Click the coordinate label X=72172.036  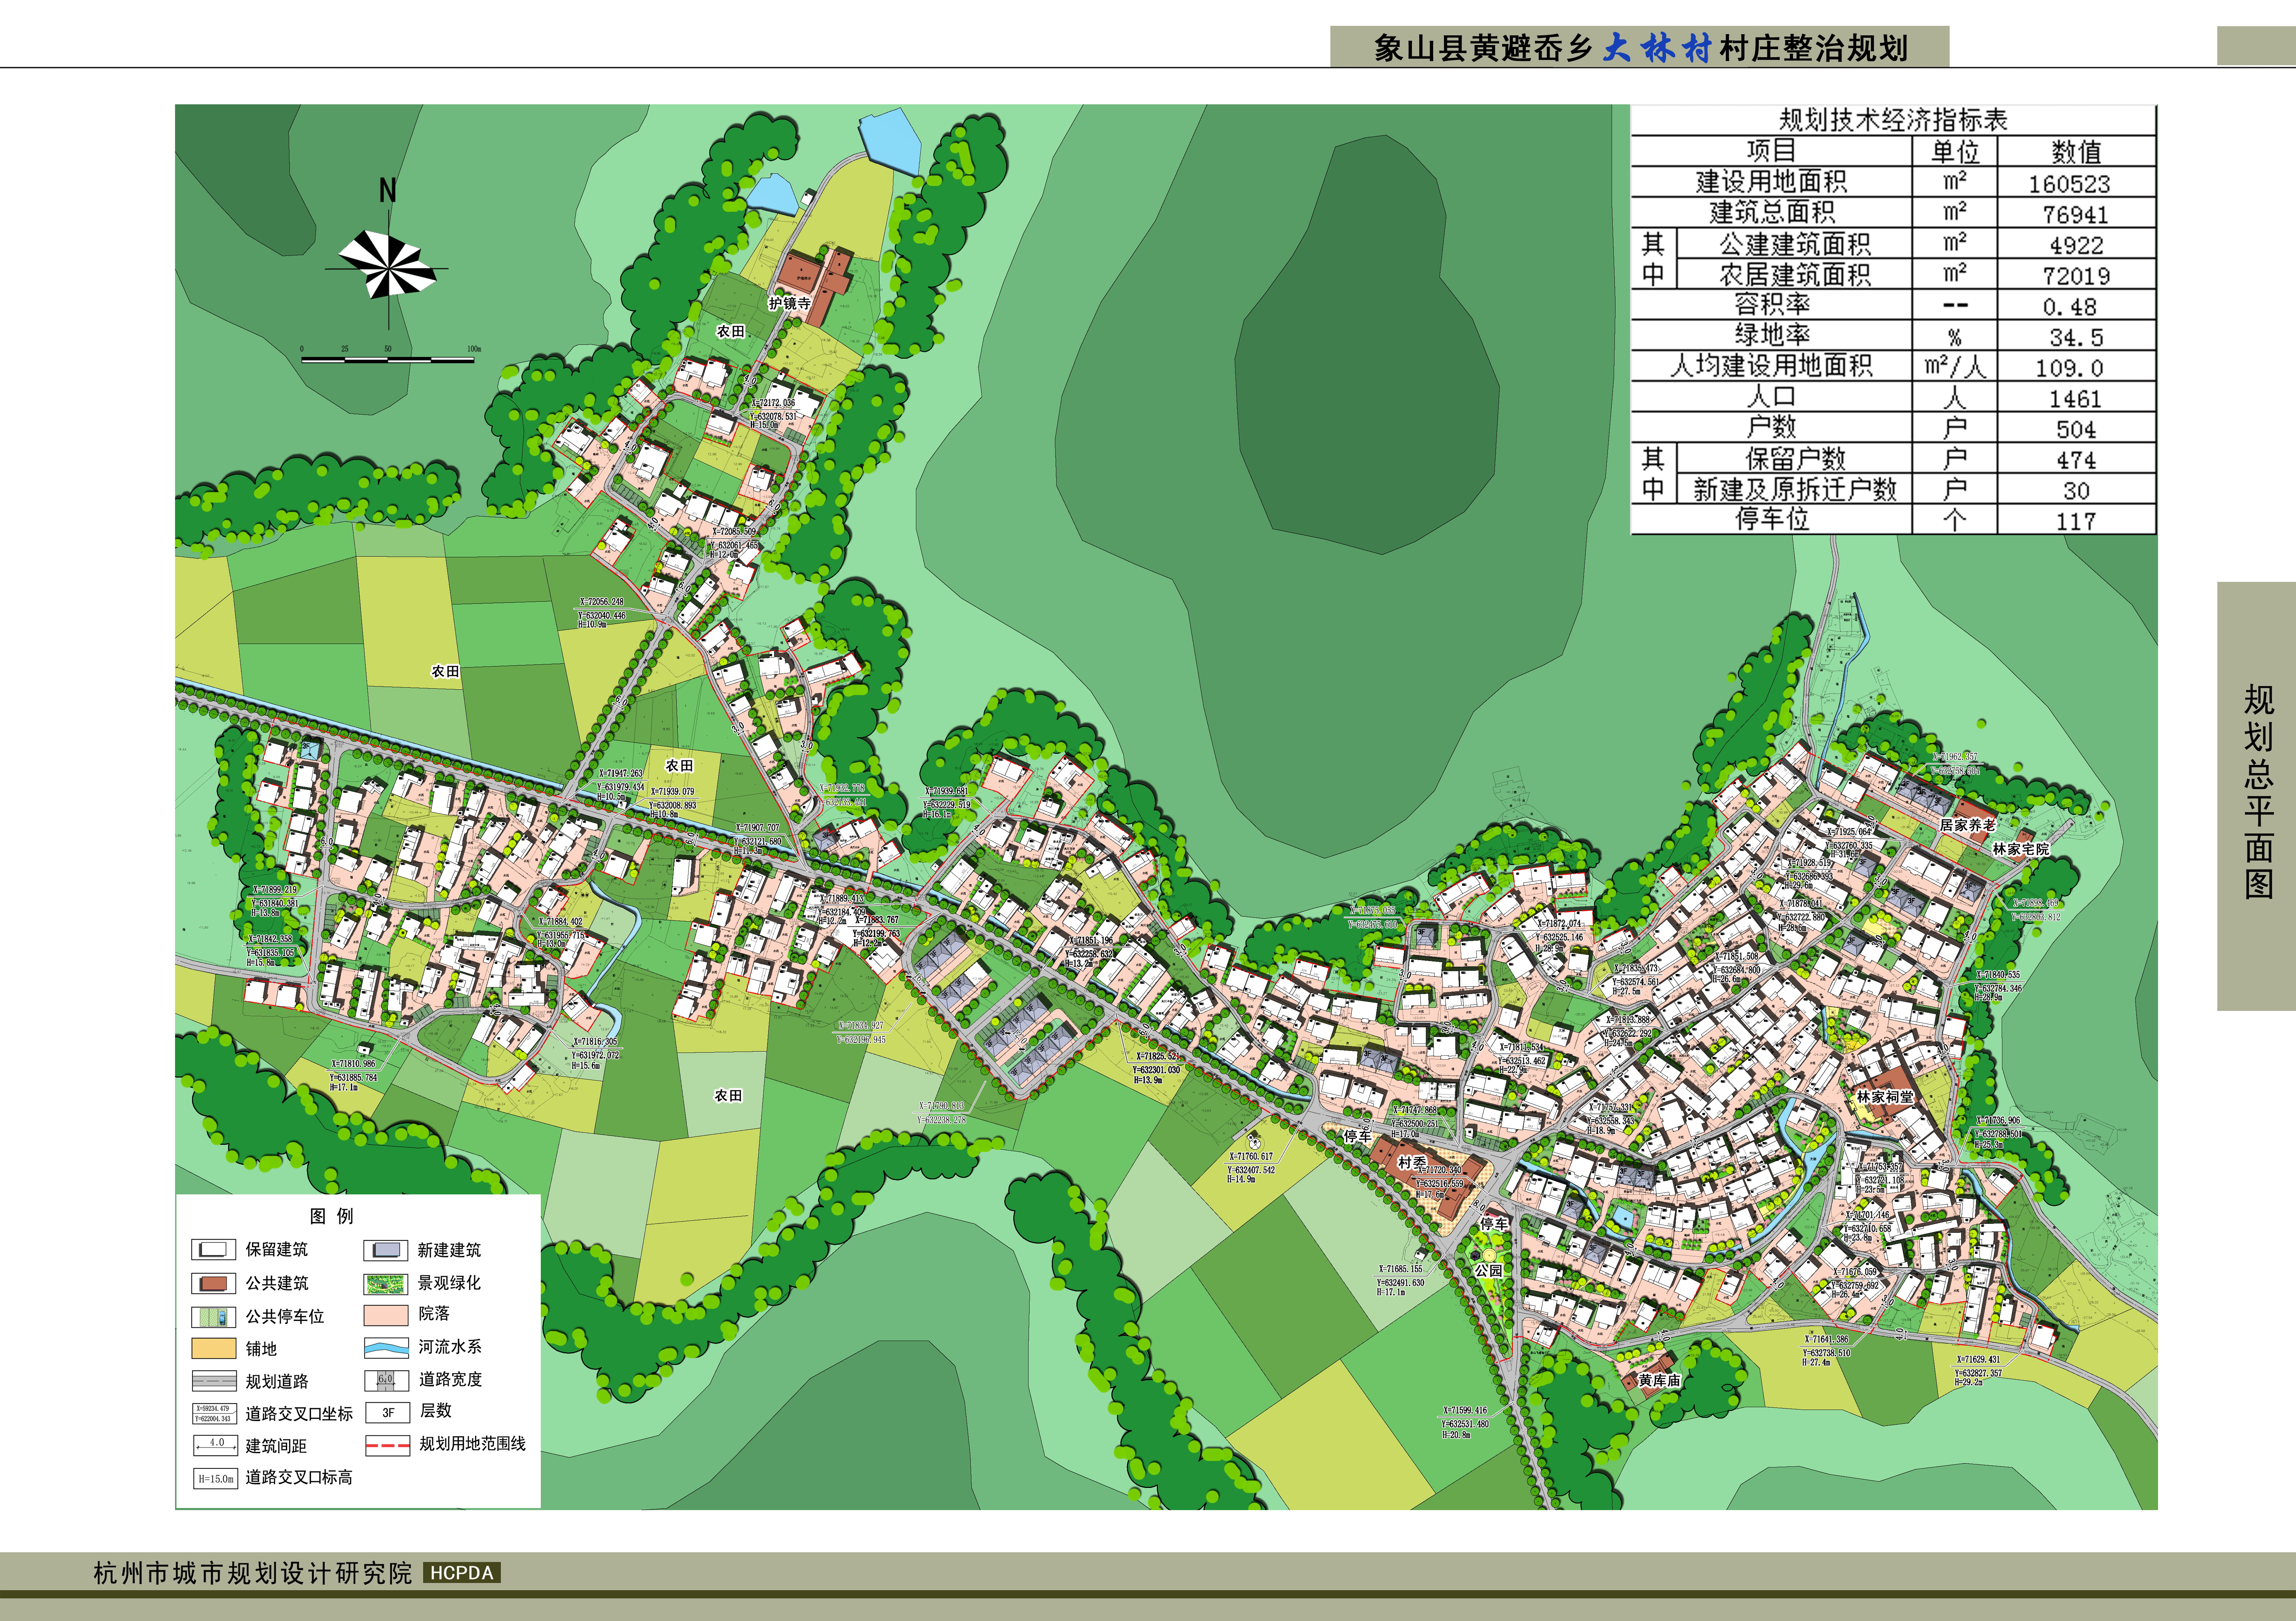773,403
